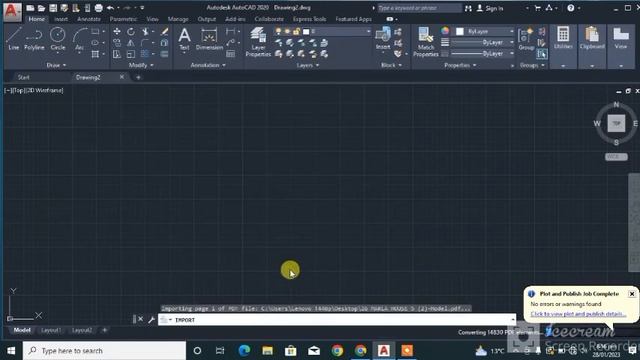Viewport: 640px width, 360px height.
Task: Open the object color ByLayer dropdown
Action: point(485,31)
